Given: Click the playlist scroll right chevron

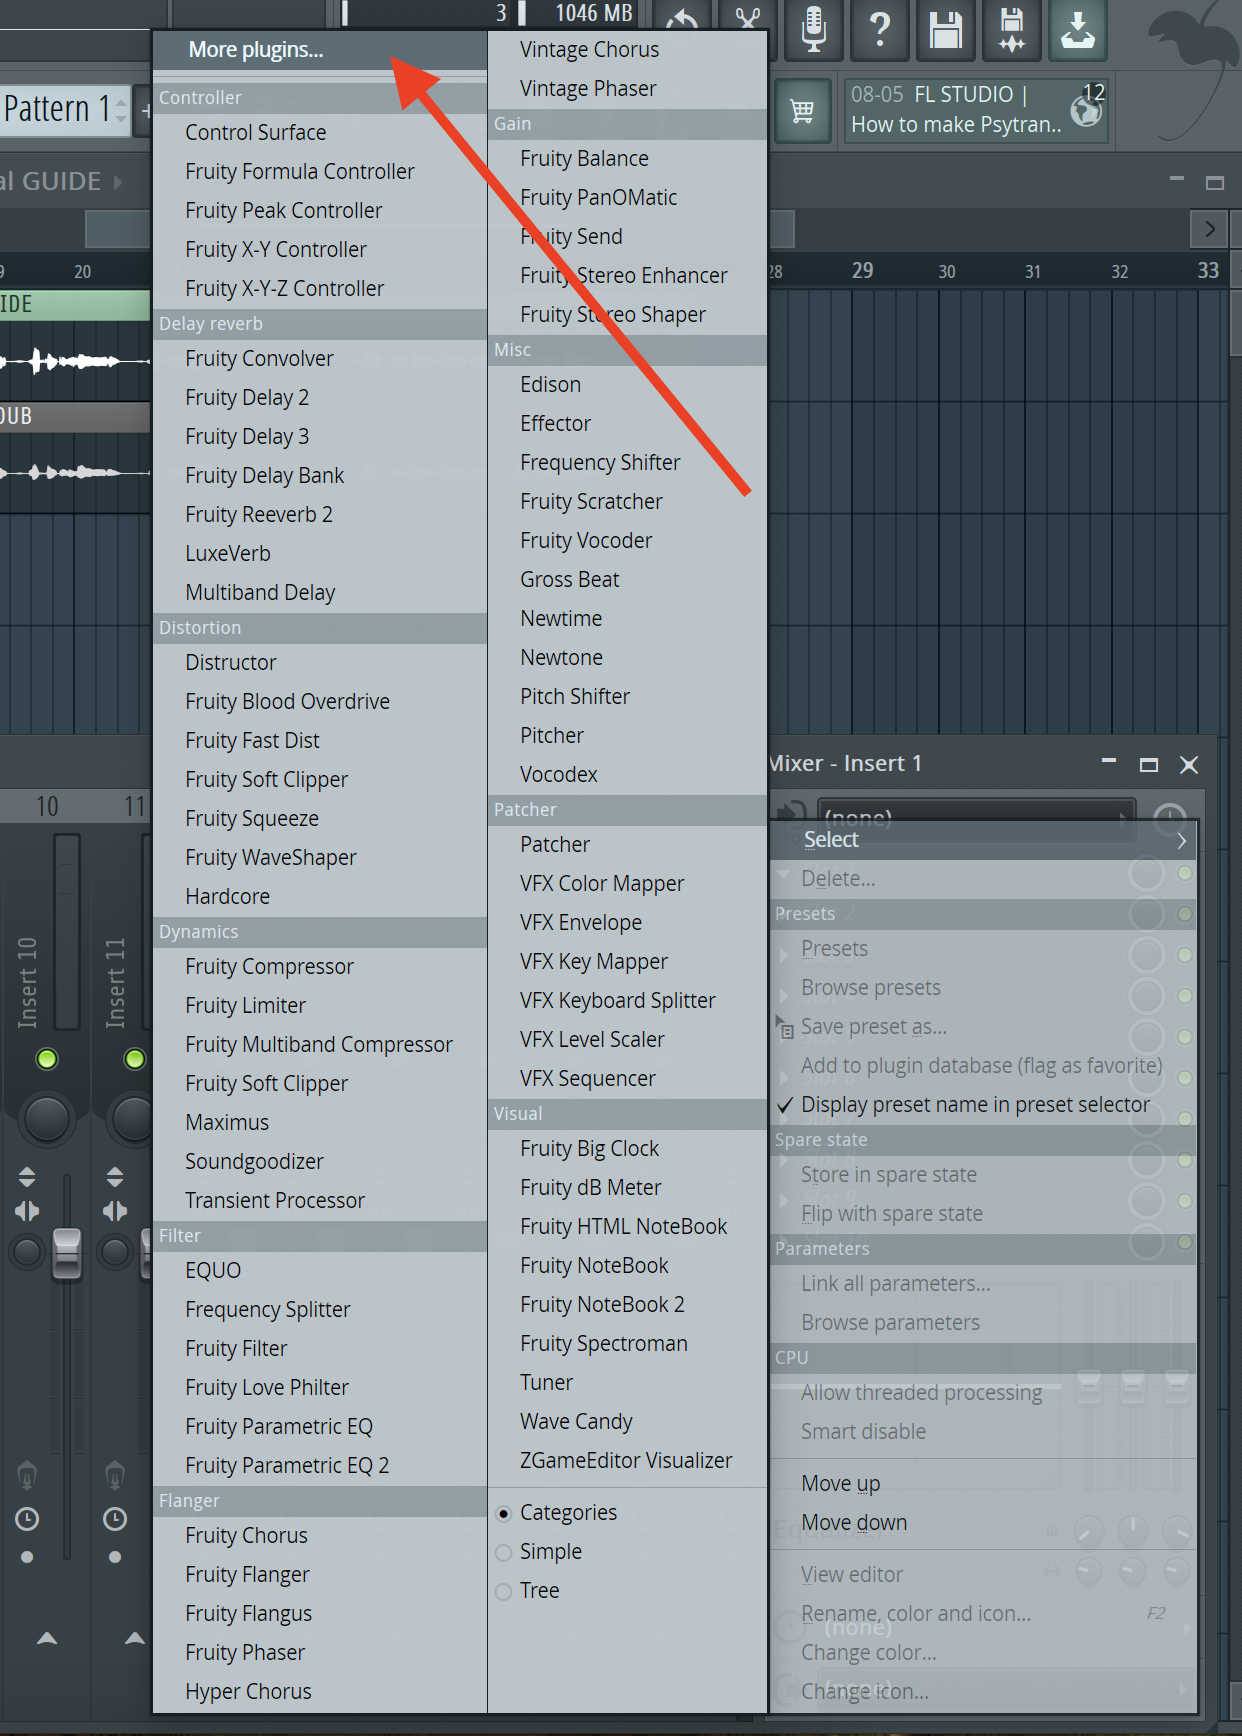Looking at the screenshot, I should click(1209, 229).
